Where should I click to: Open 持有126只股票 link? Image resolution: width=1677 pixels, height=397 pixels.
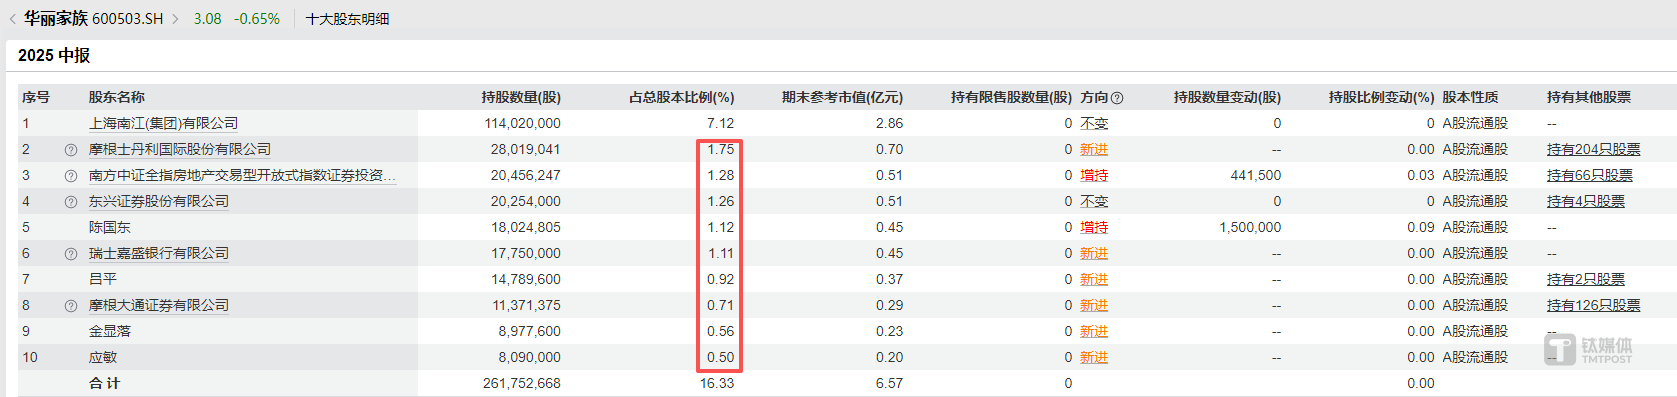point(1593,305)
